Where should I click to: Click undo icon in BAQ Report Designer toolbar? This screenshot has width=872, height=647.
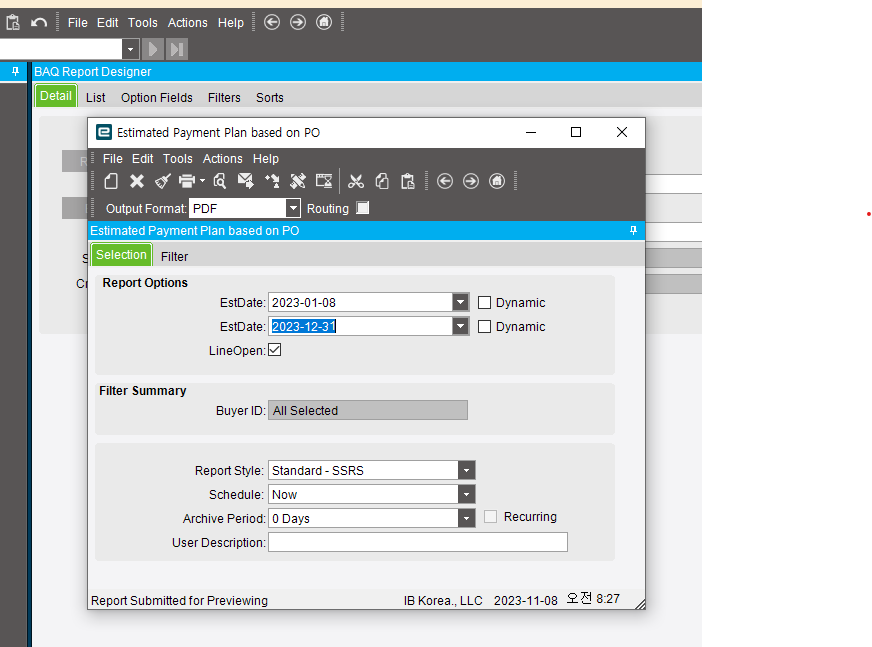pos(39,23)
